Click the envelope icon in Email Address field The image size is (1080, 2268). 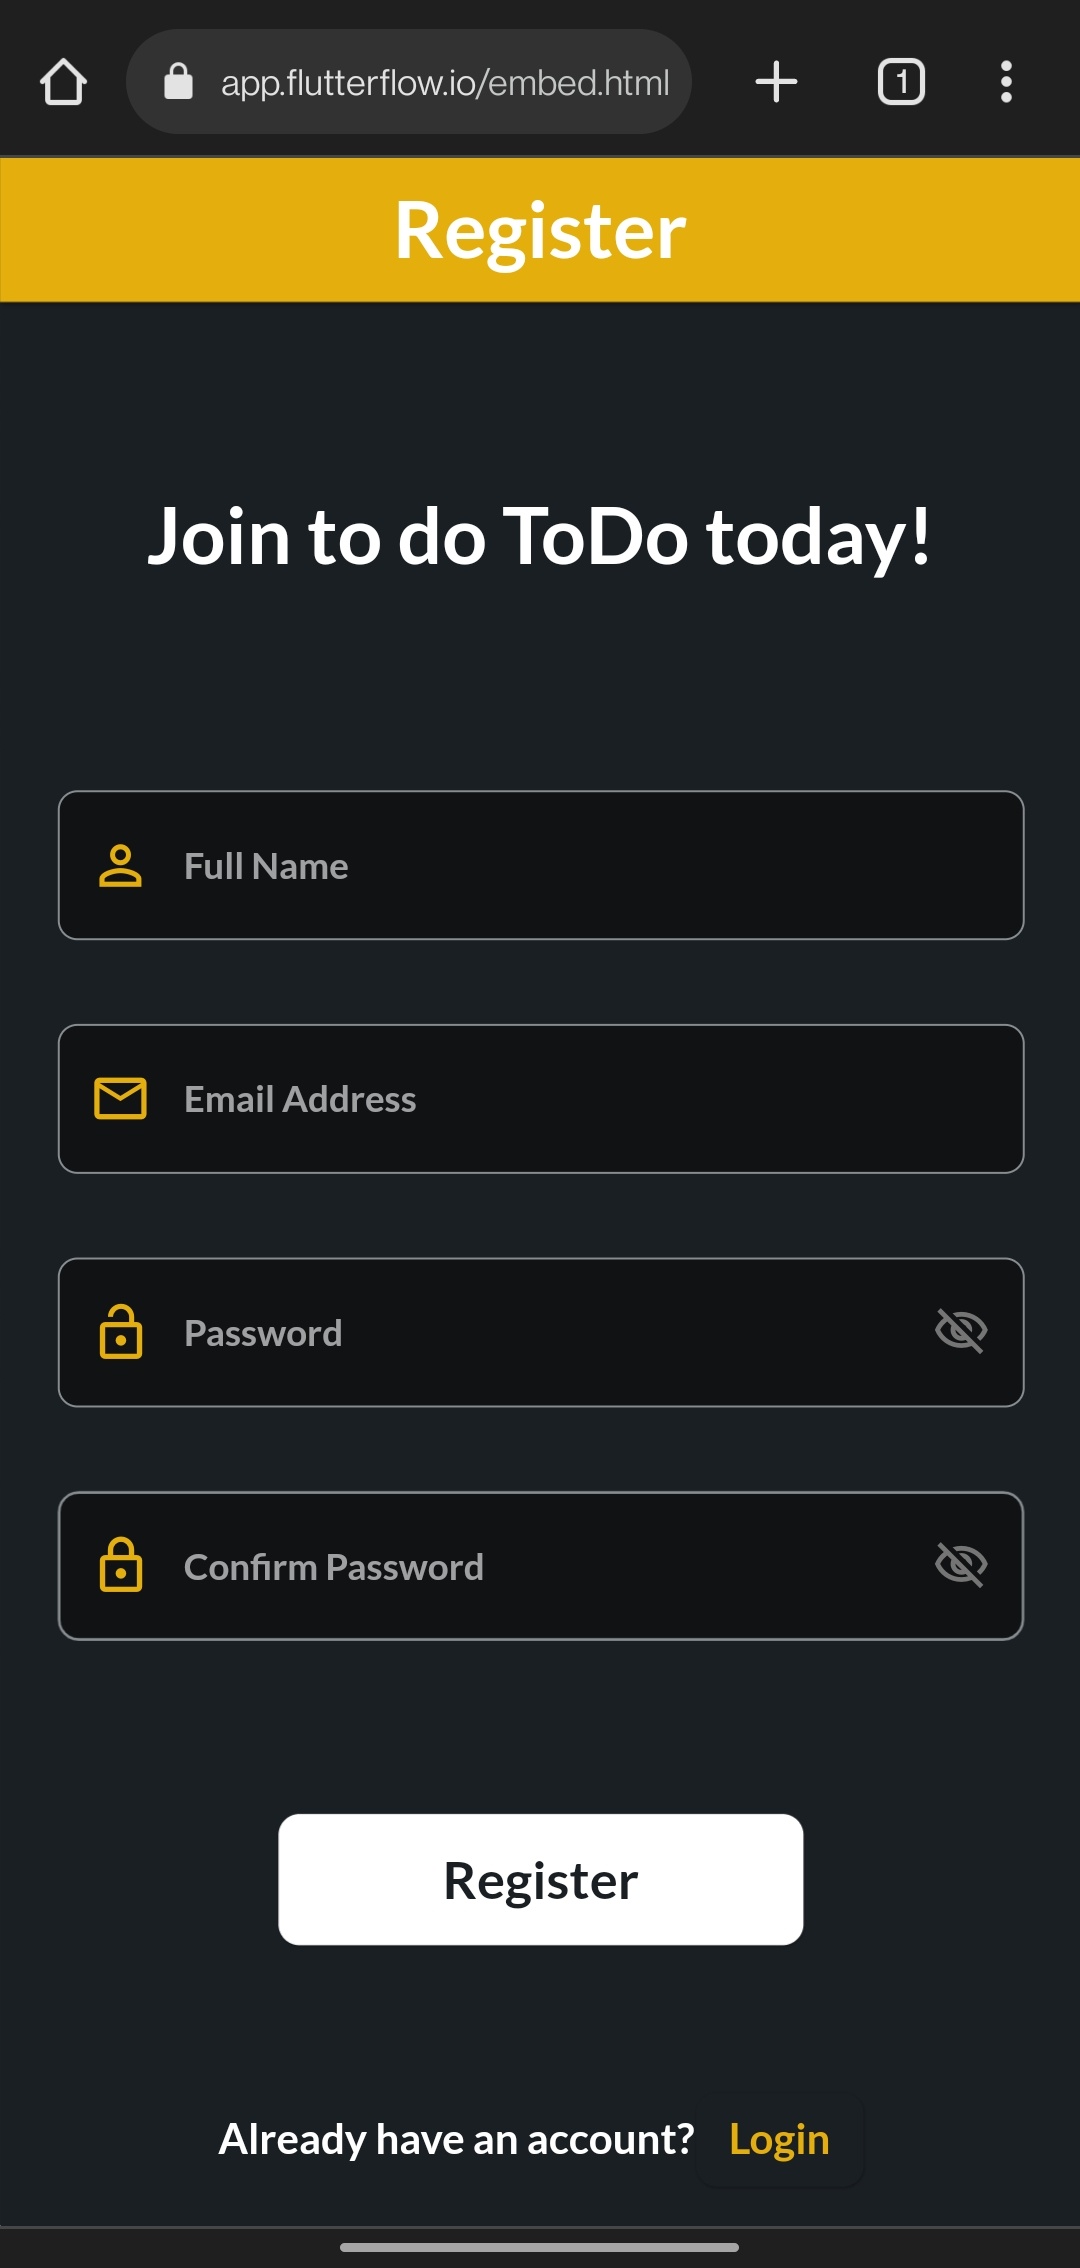tap(121, 1098)
